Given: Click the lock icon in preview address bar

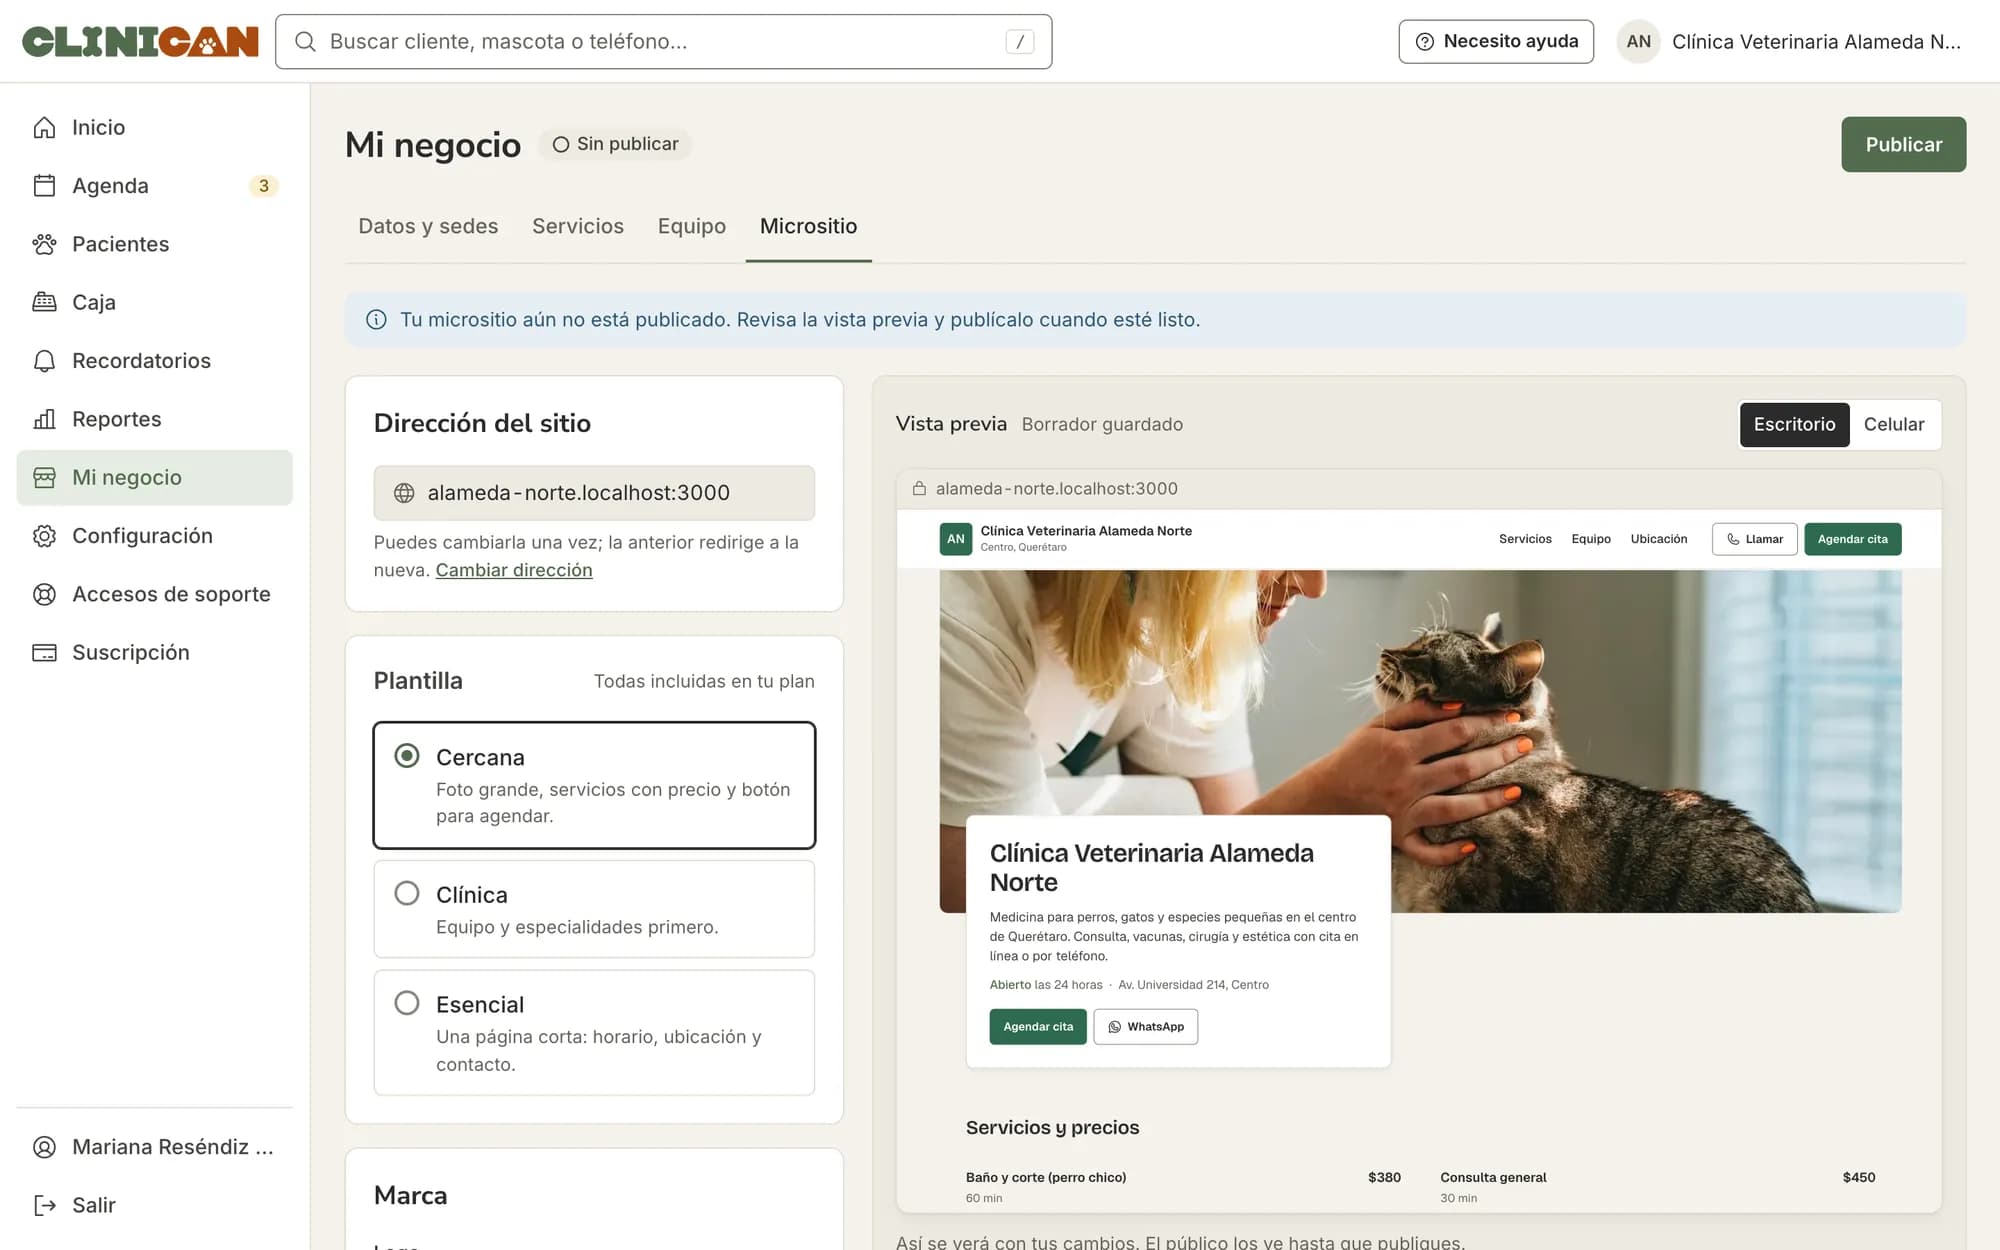Looking at the screenshot, I should [x=919, y=489].
